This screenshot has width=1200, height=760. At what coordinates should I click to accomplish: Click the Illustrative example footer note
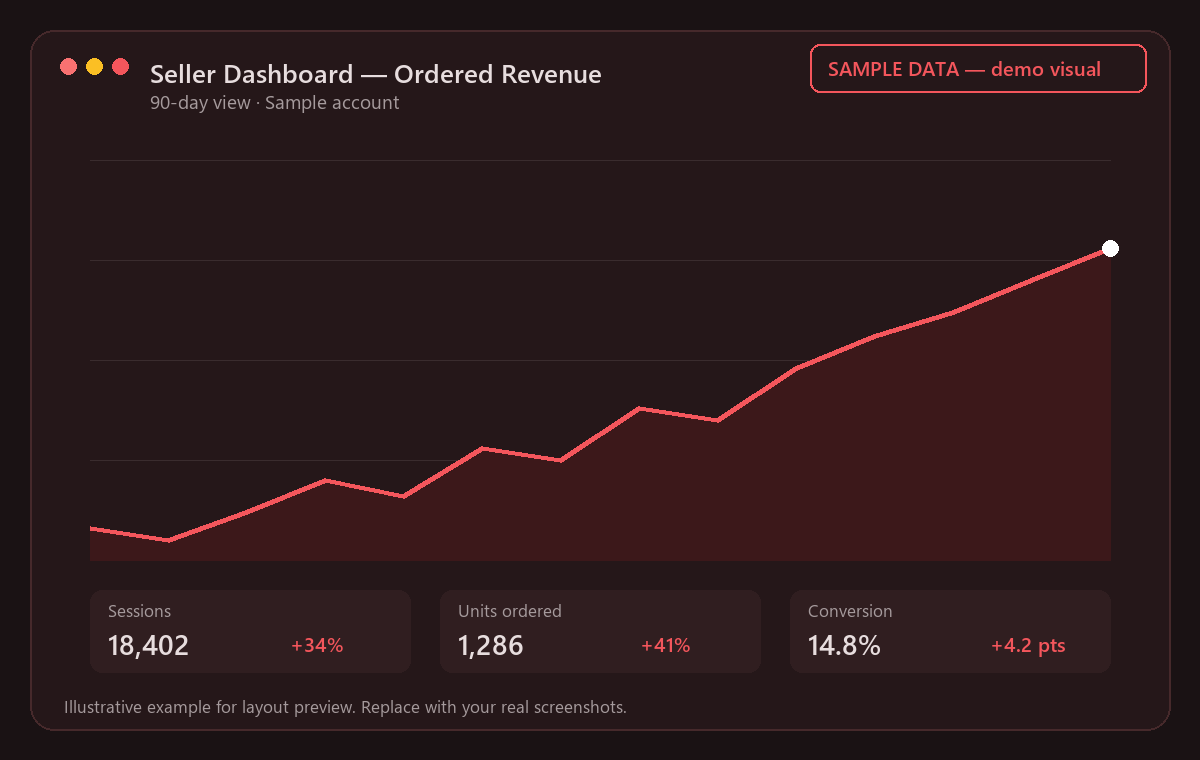(345, 707)
